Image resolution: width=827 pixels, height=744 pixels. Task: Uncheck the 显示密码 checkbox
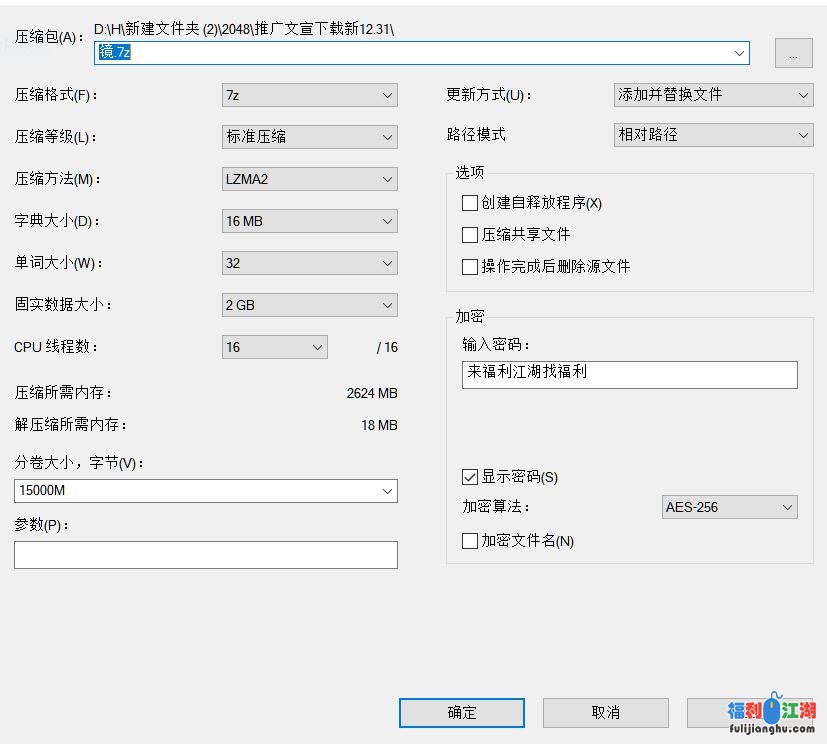click(470, 477)
